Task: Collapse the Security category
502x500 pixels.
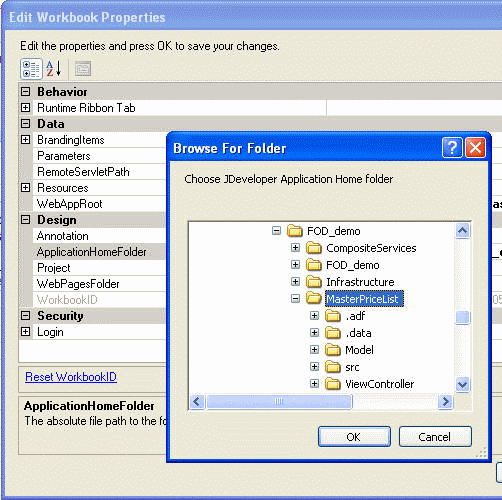Action: coord(25,315)
